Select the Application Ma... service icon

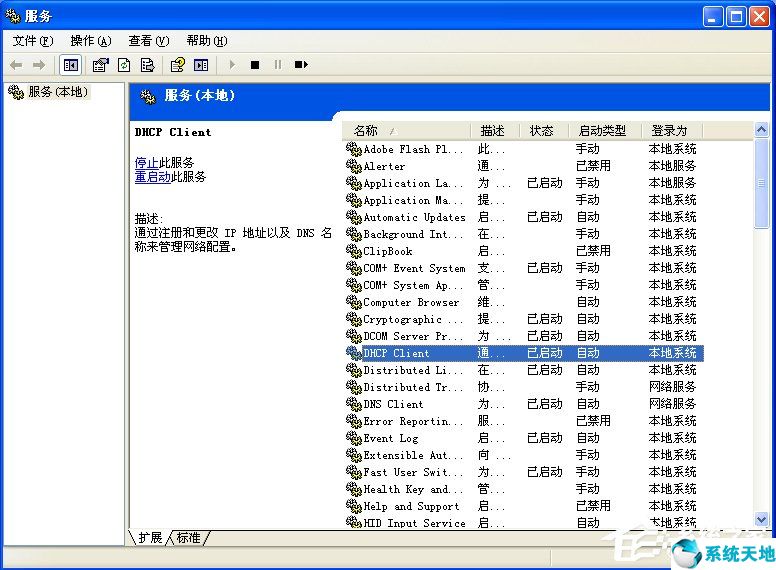(353, 200)
